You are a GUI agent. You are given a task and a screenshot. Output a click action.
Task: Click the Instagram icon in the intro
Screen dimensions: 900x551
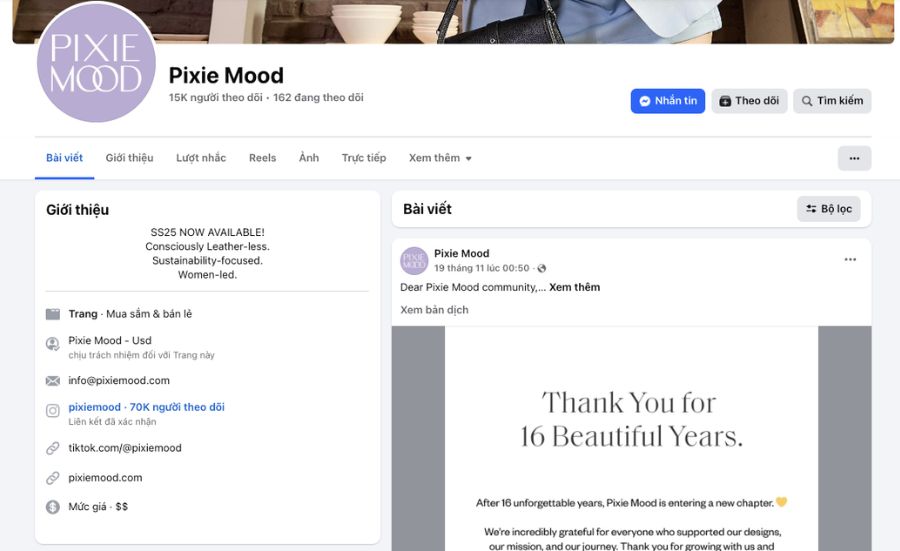coord(53,410)
